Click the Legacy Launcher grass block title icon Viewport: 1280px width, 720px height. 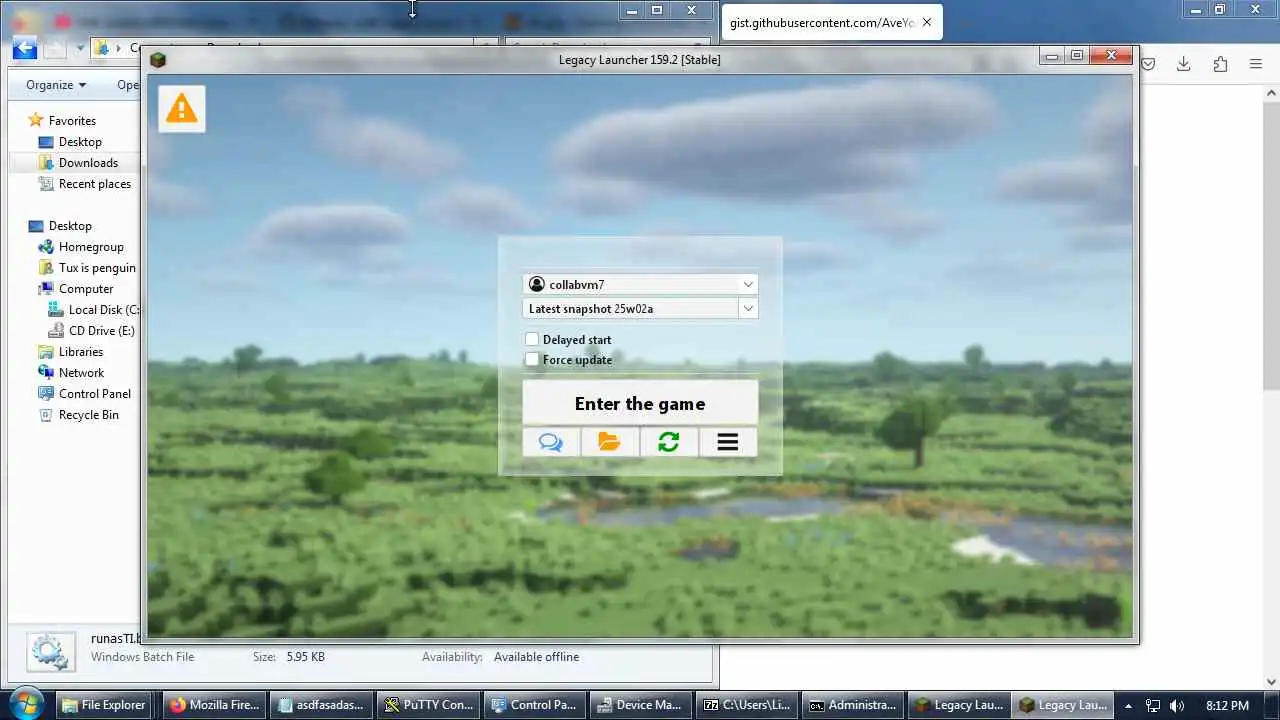click(x=157, y=60)
